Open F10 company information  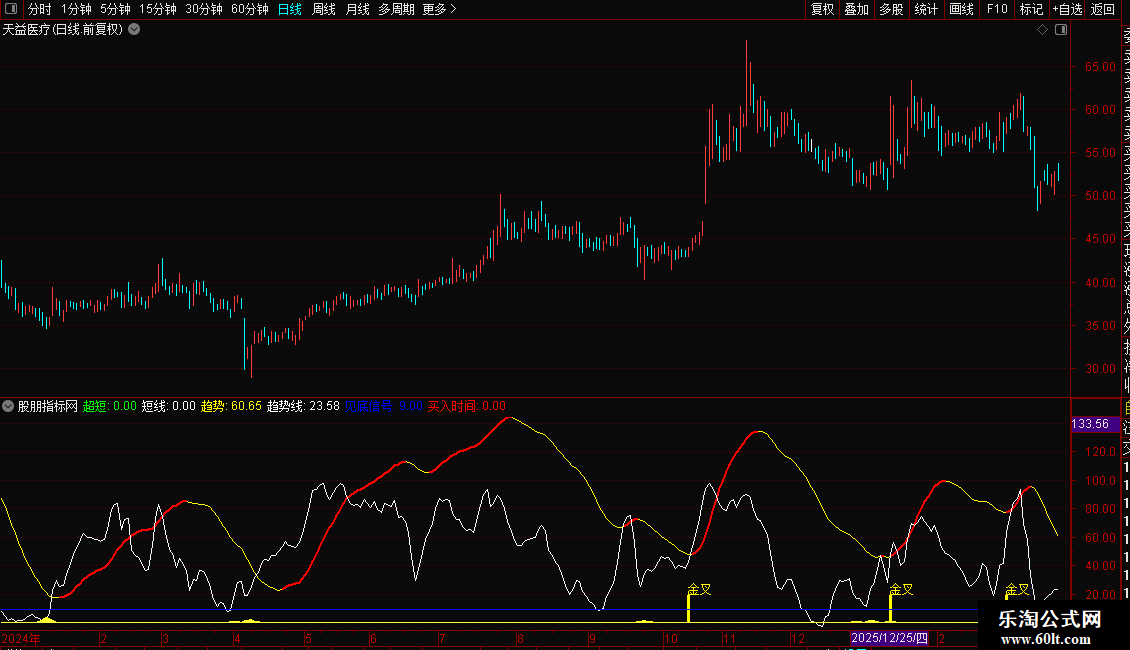[x=997, y=9]
